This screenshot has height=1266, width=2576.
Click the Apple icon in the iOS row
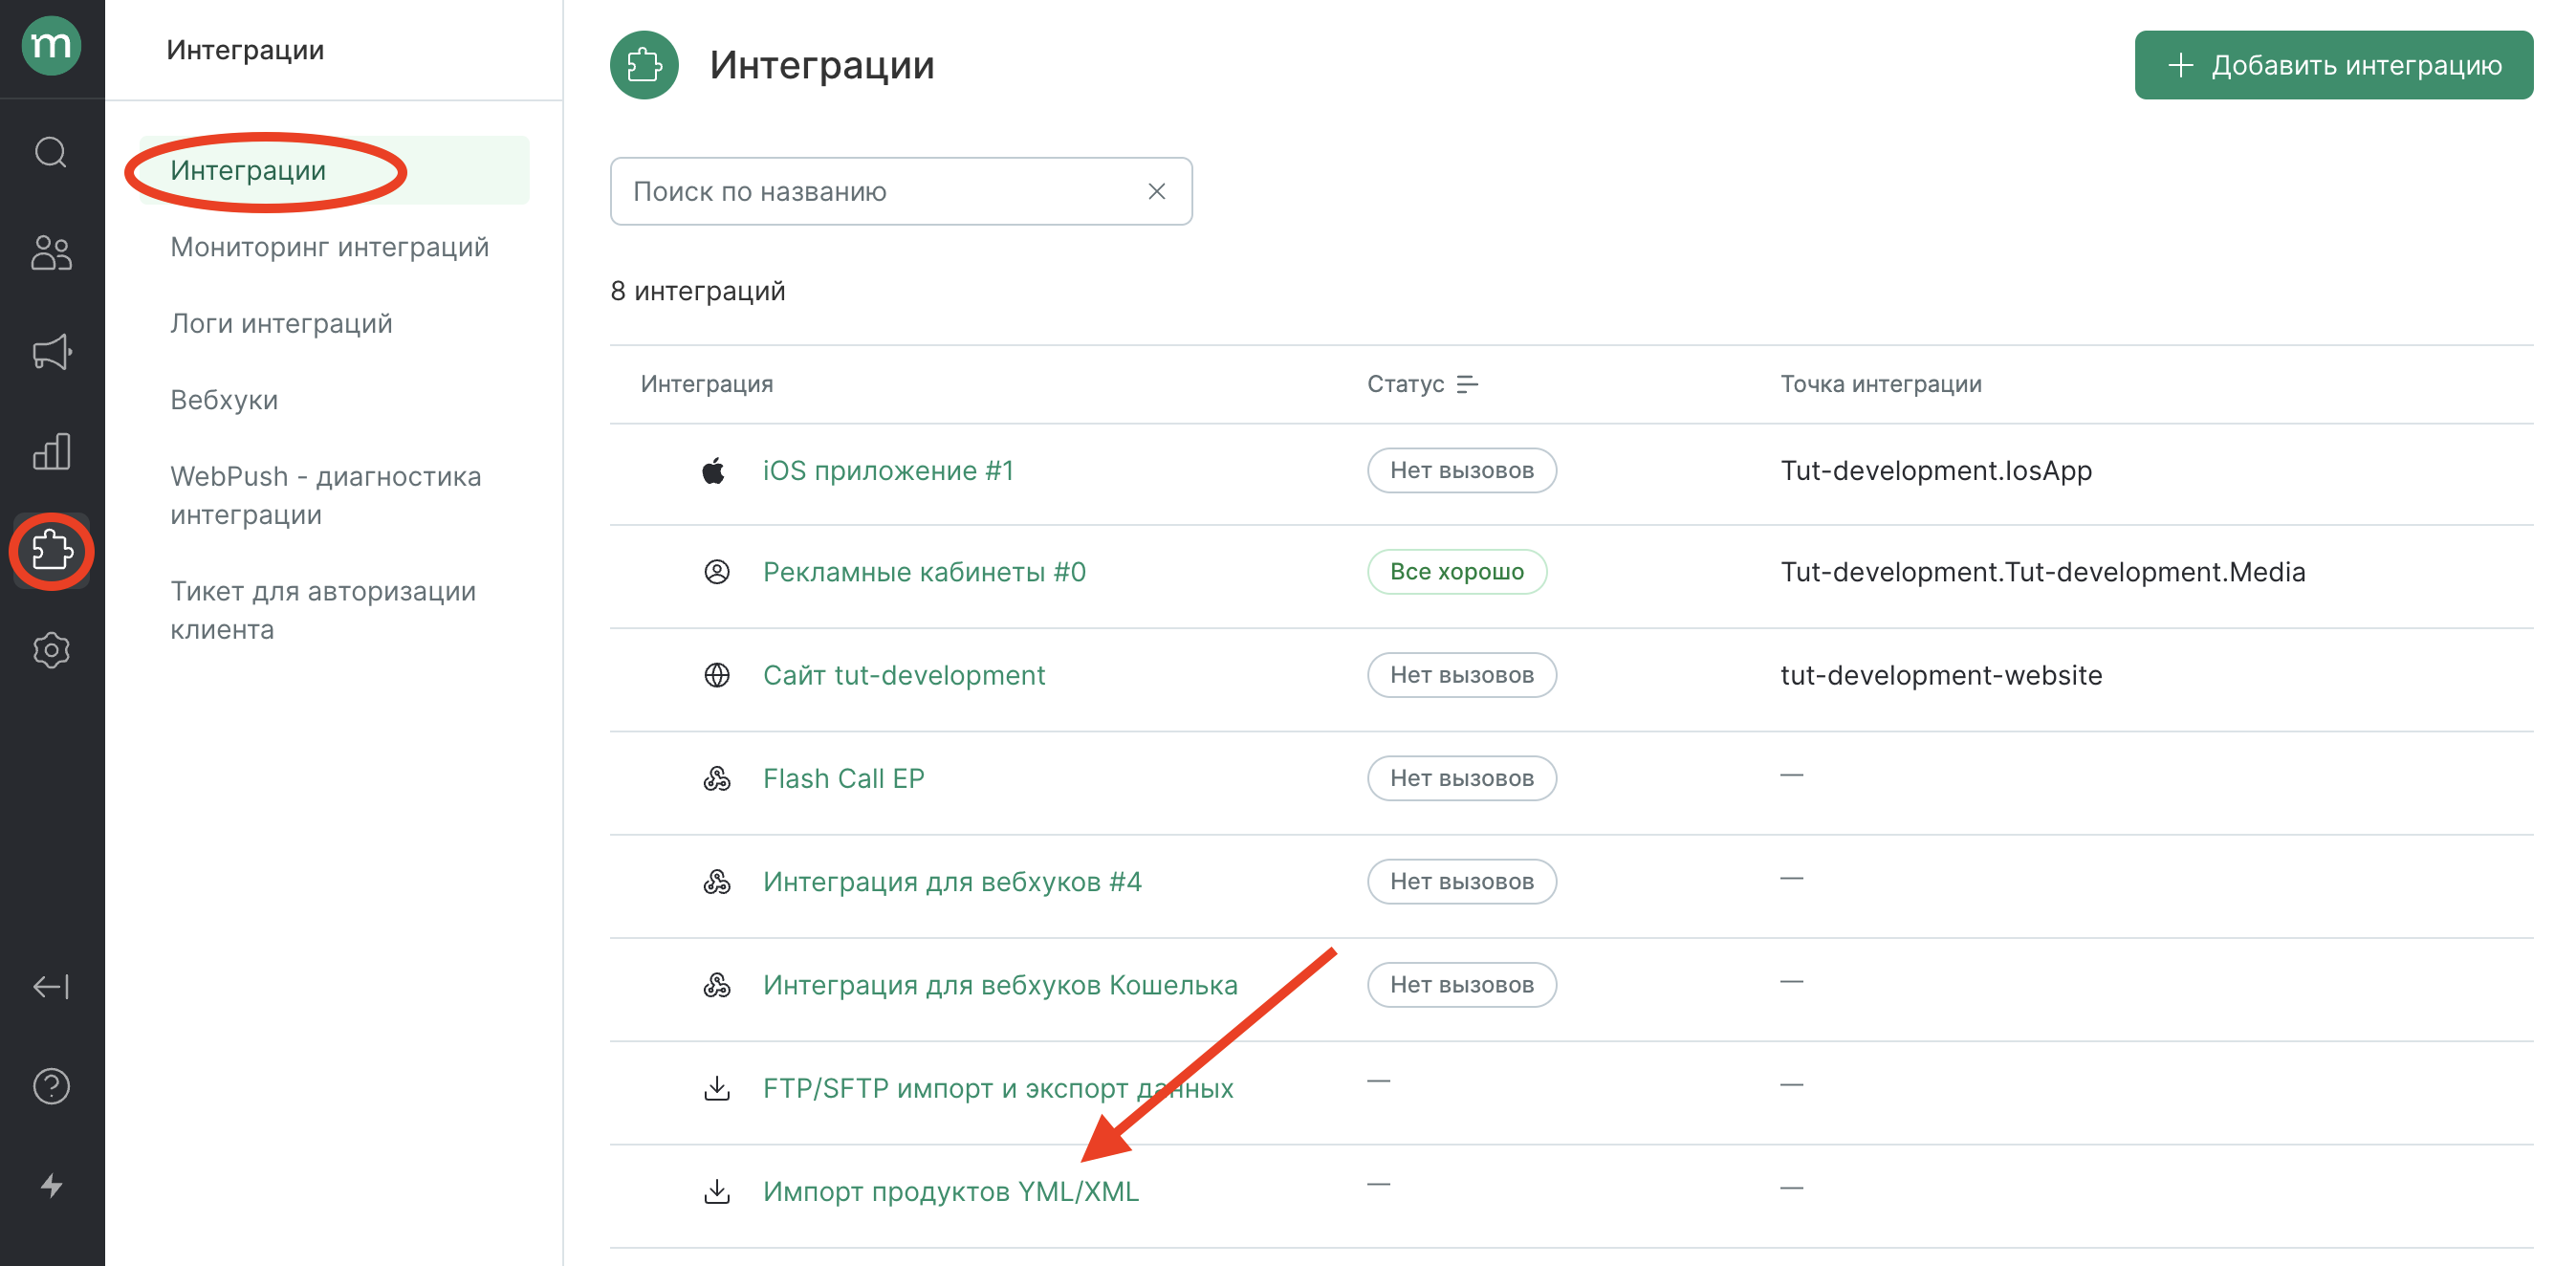714,471
